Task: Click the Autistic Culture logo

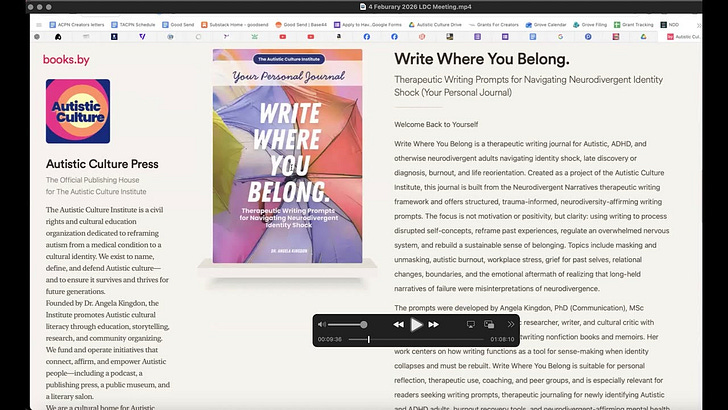Action: 78,112
